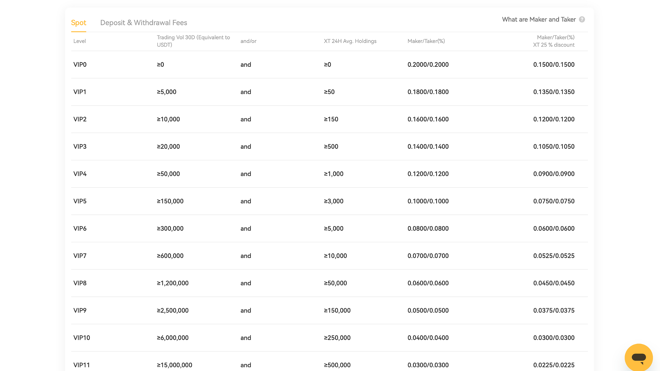Click the ≥500,000 XT holdings value
The width and height of the screenshot is (660, 371).
pyautogui.click(x=337, y=365)
